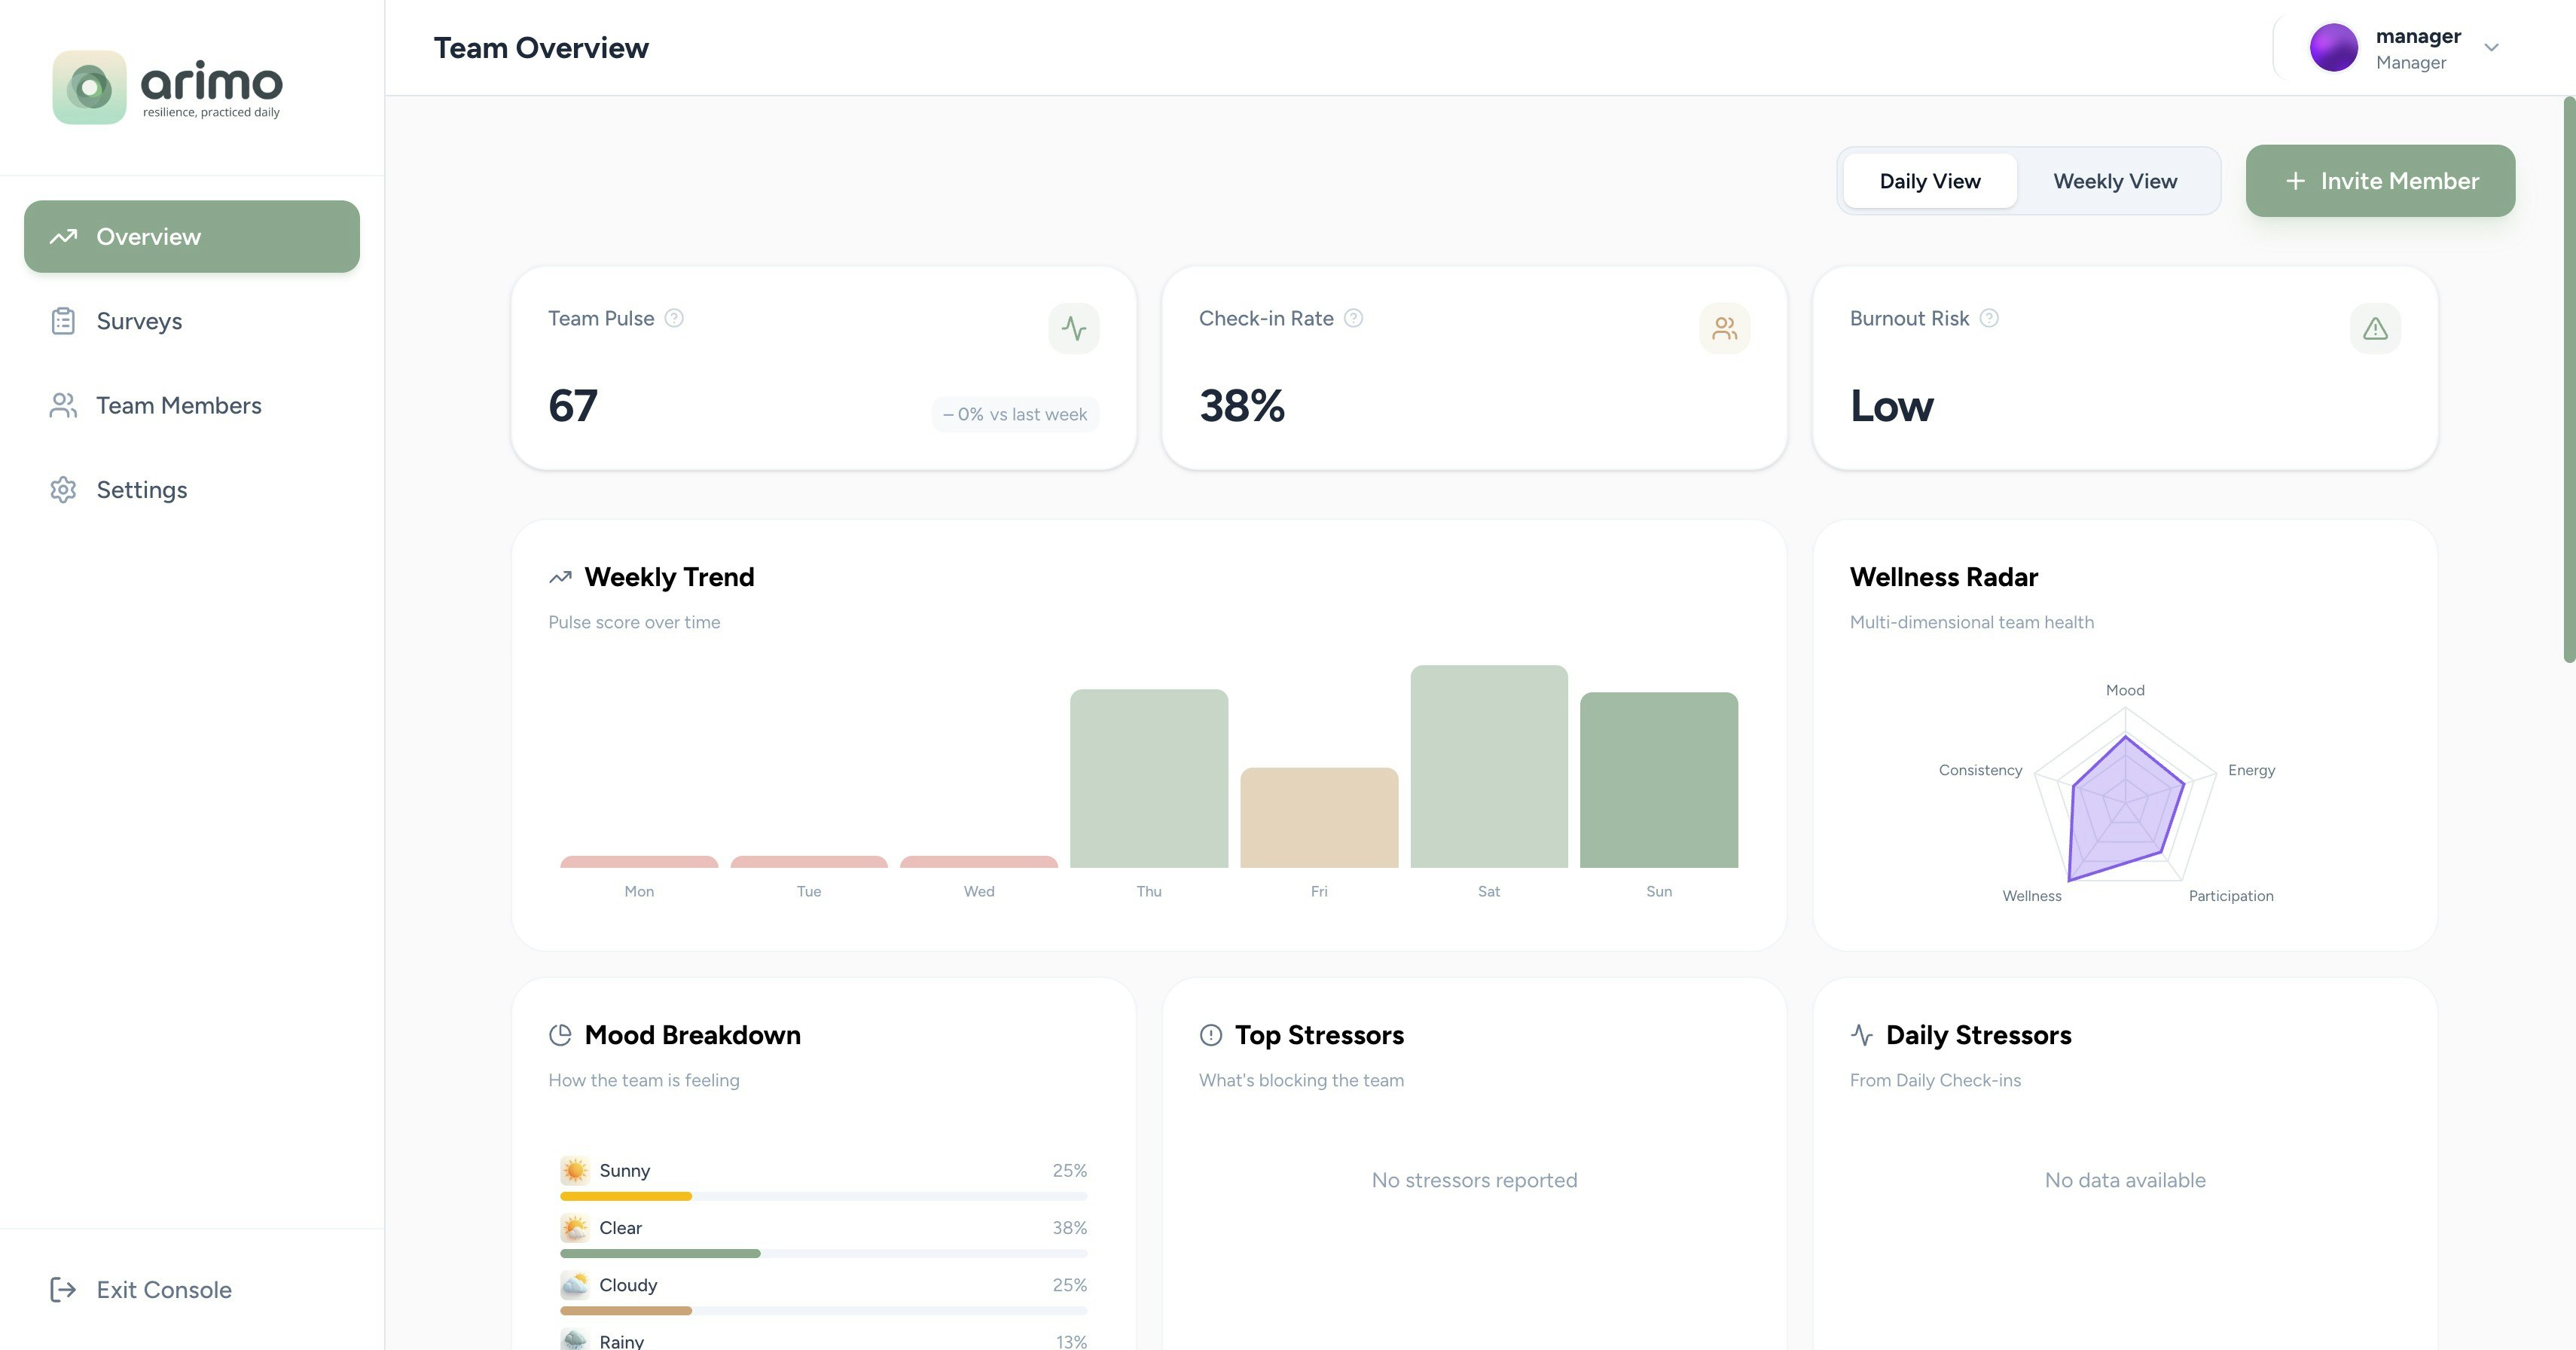Go to Settings in the sidebar
Screen dimensions: 2576x1350
(x=141, y=490)
